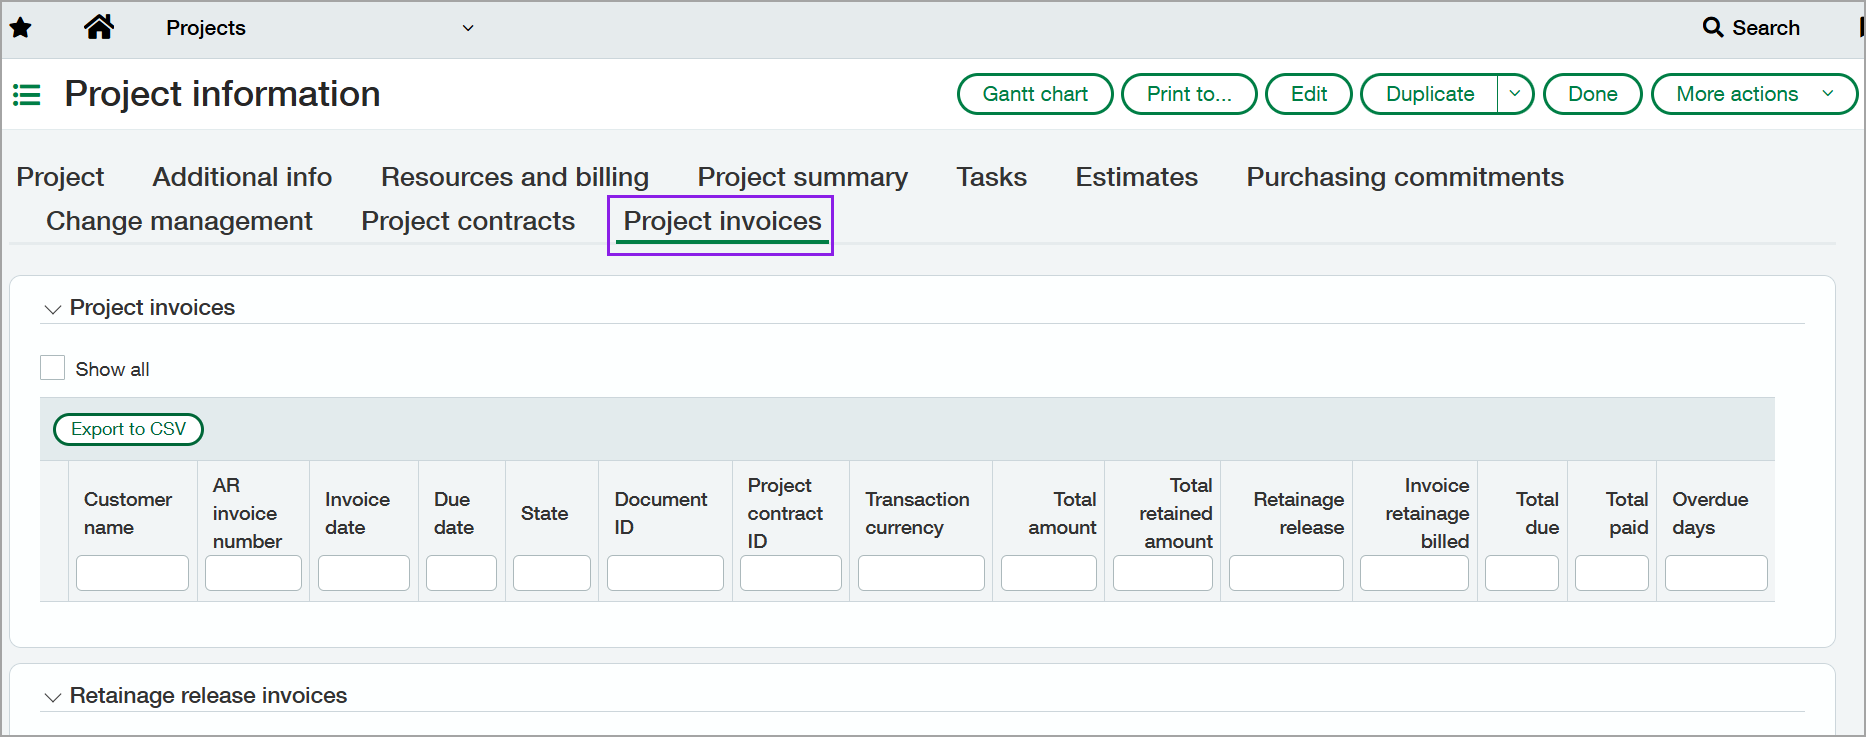The image size is (1866, 737).
Task: Open the green list menu icon
Action: pyautogui.click(x=27, y=95)
